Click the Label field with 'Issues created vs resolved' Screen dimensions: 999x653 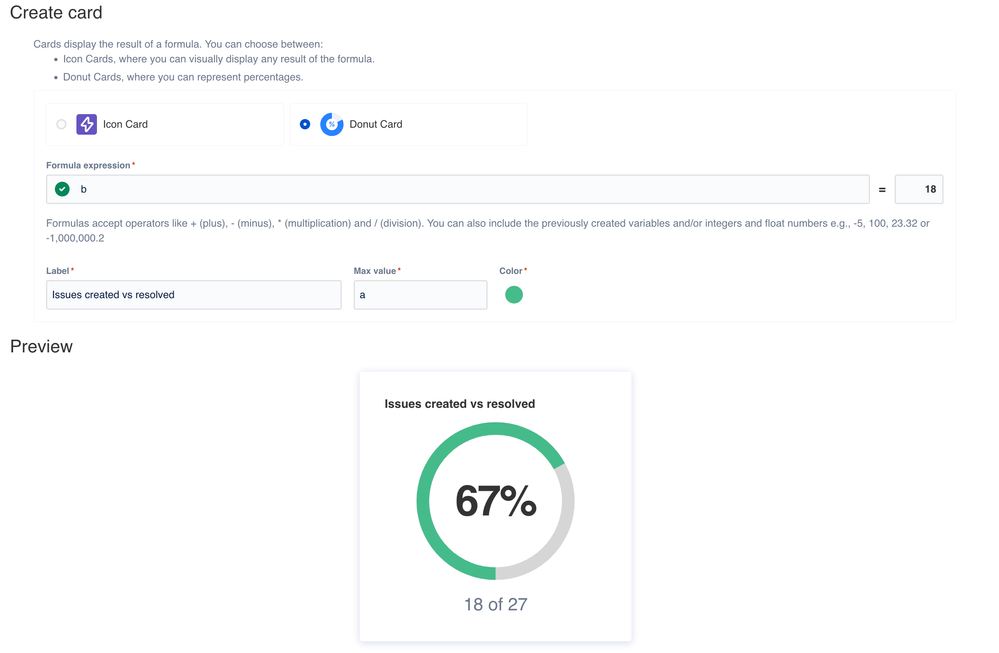coord(194,295)
